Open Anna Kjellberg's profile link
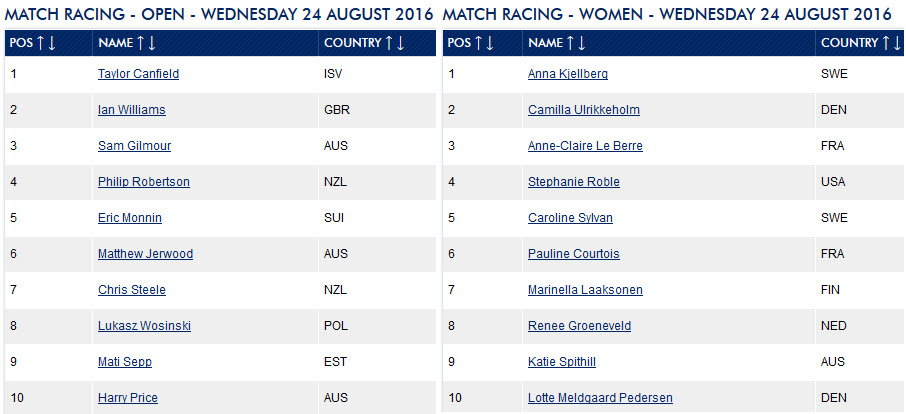 [x=567, y=74]
